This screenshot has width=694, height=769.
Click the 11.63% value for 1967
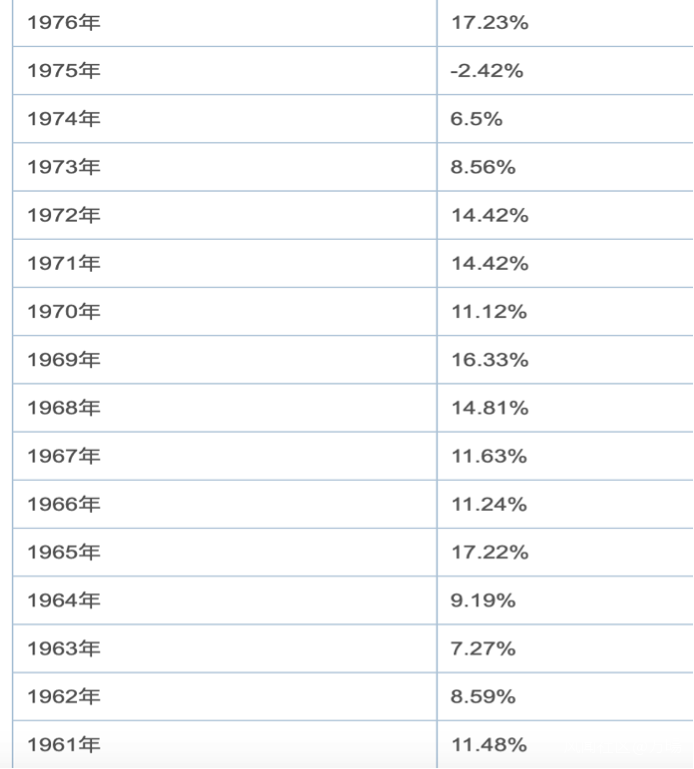[488, 456]
